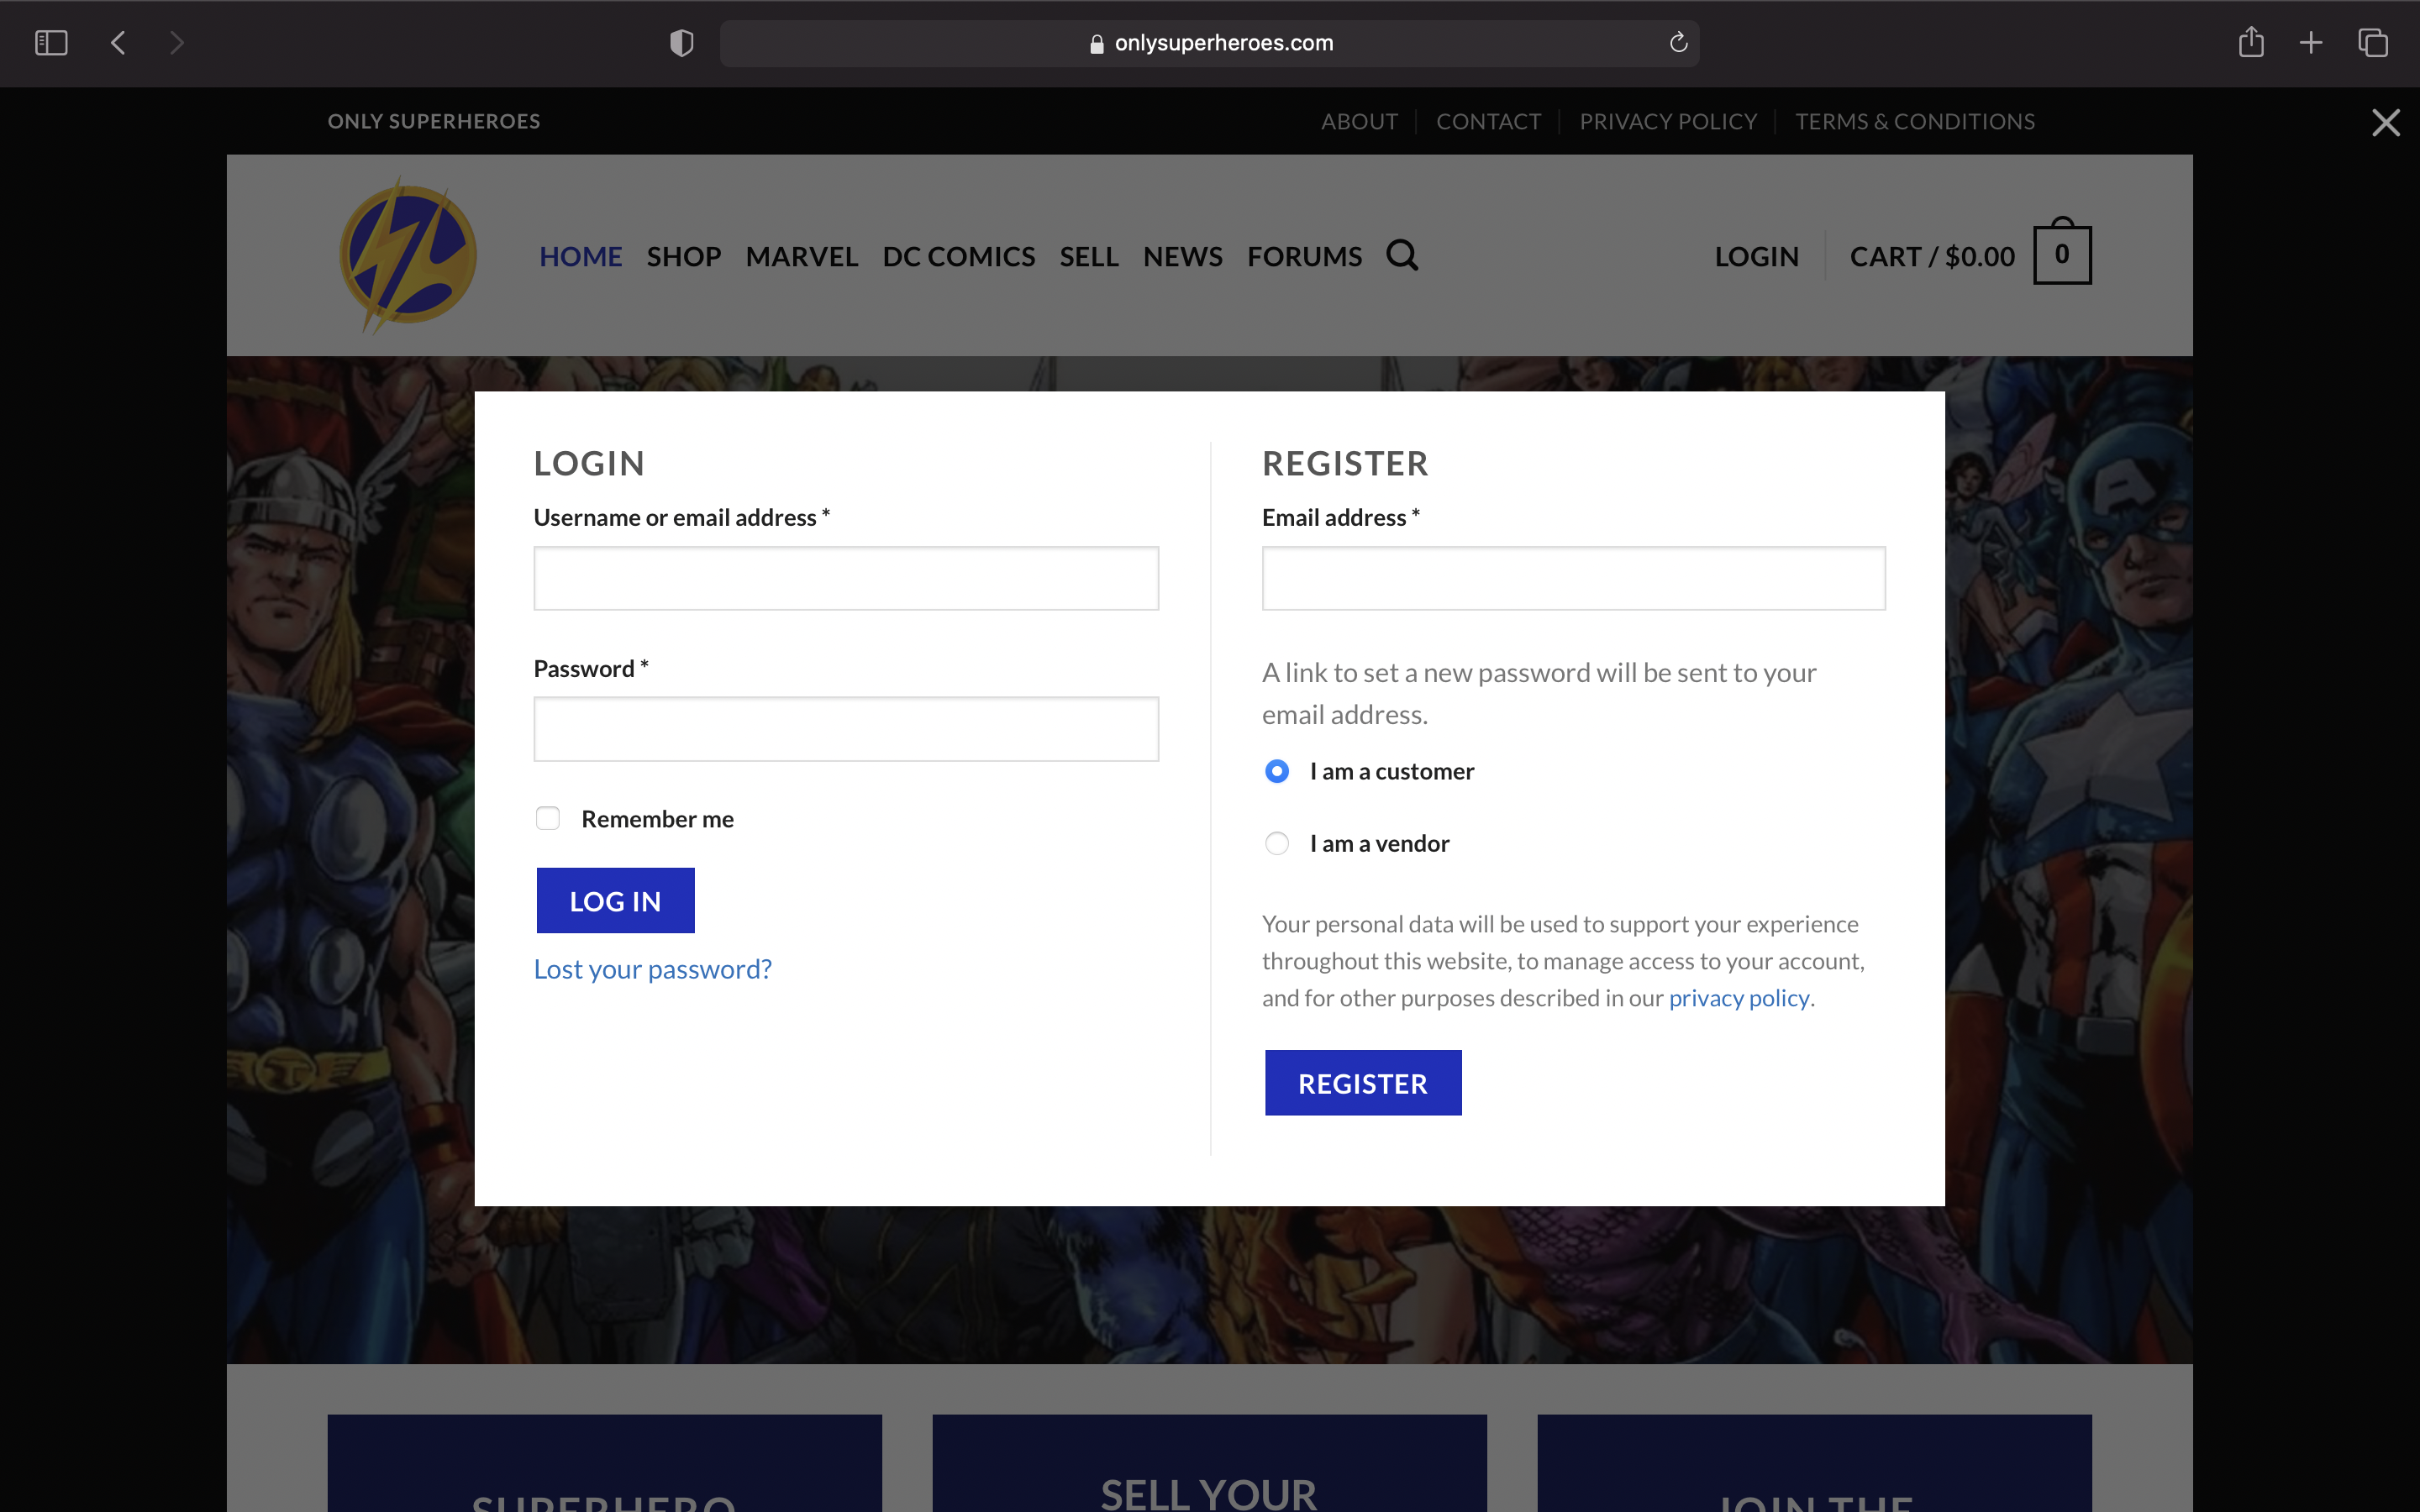2420x1512 pixels.
Task: Open a new tab with the plus icon
Action: pos(2311,43)
